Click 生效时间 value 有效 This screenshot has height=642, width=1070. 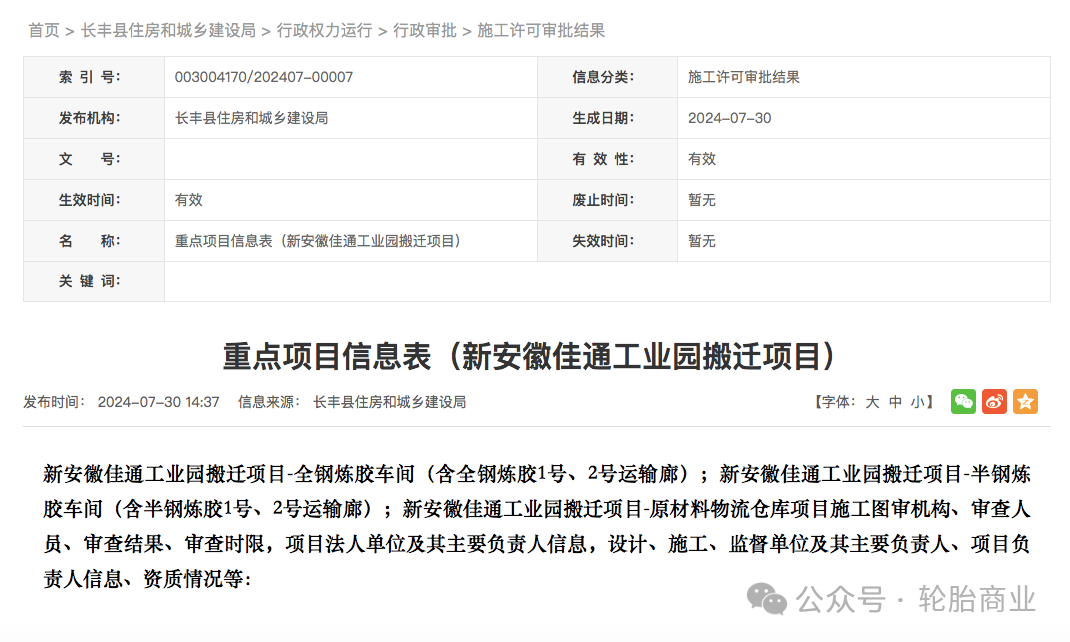(188, 200)
